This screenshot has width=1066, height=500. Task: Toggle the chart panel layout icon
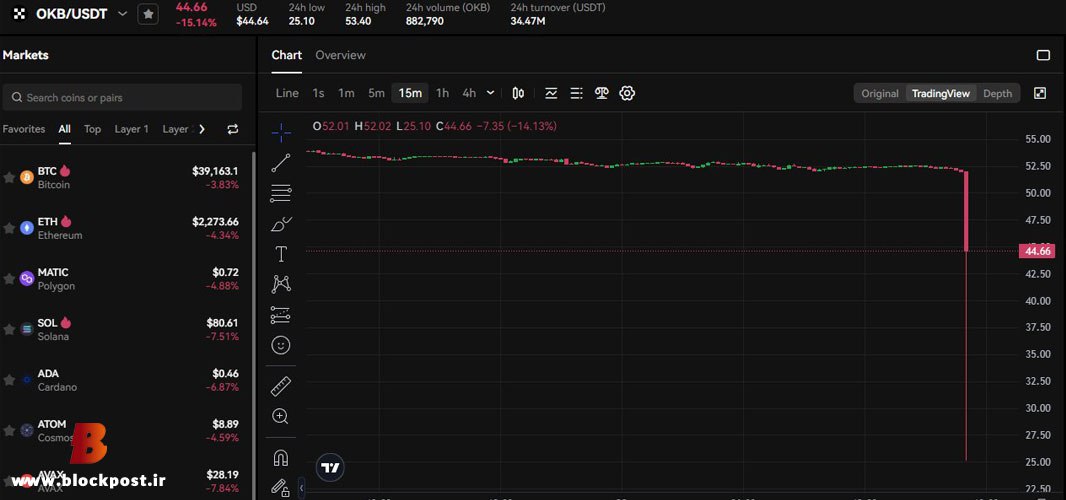(x=1043, y=55)
